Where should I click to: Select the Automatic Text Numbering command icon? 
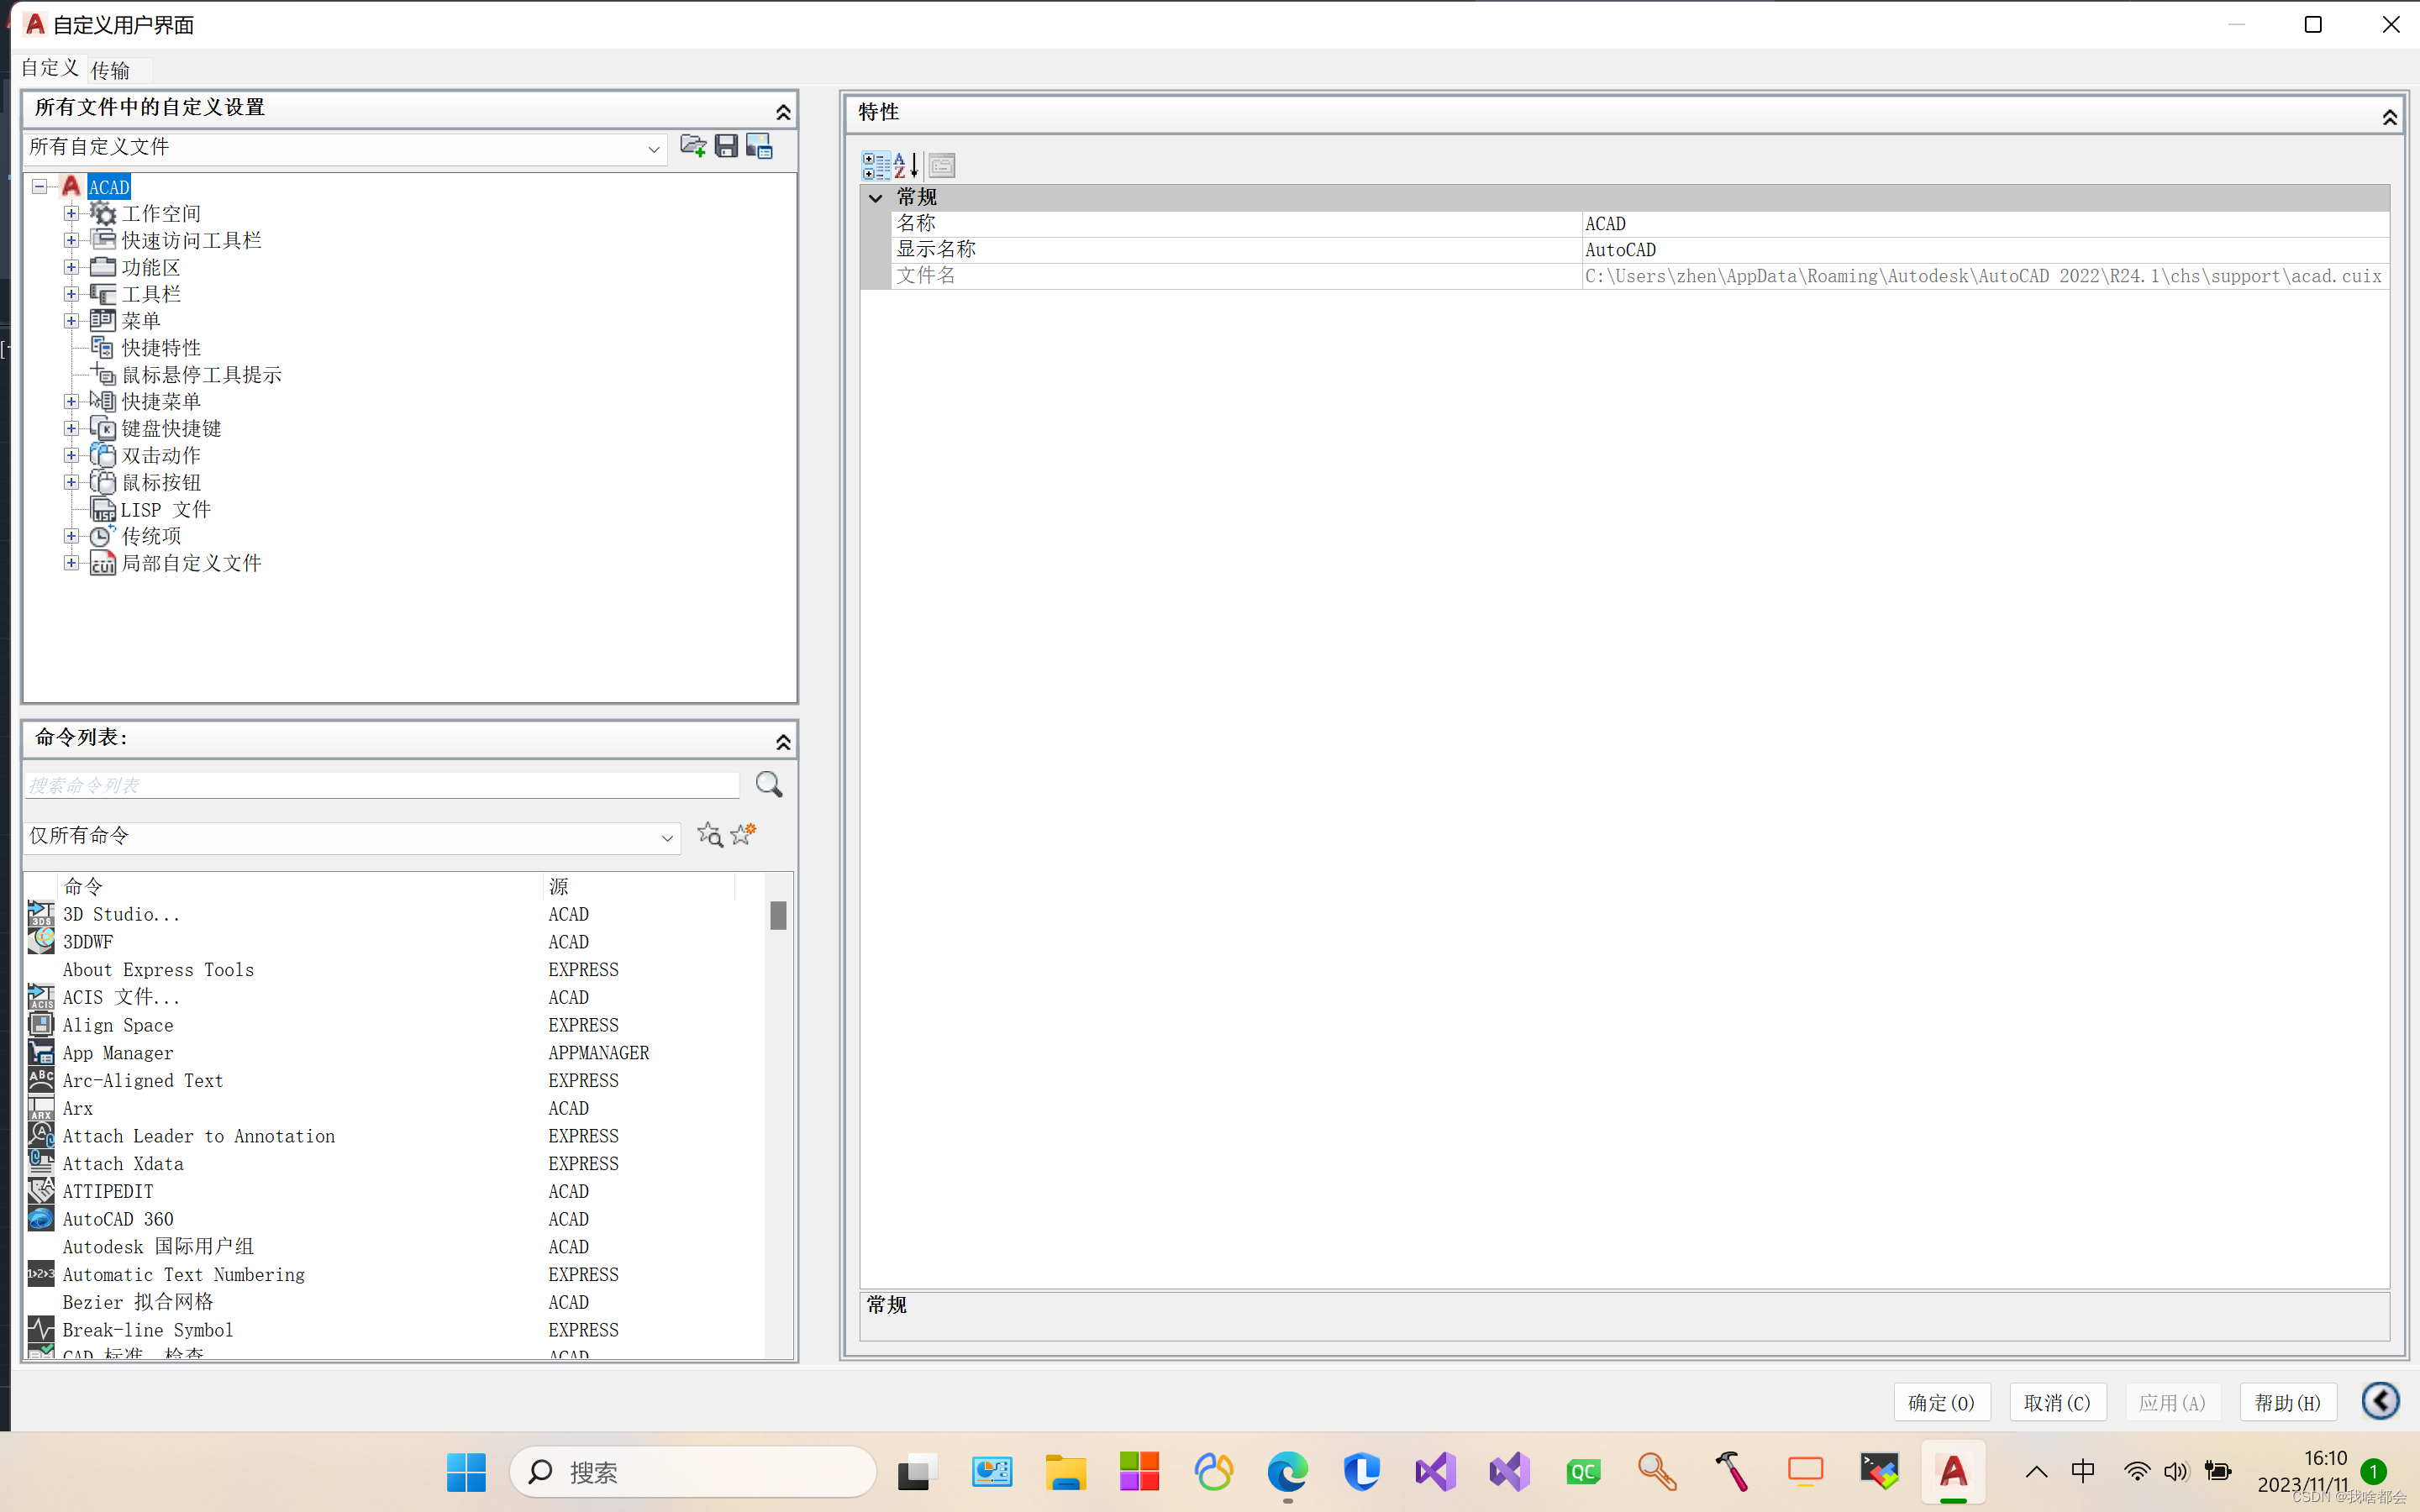(x=41, y=1274)
